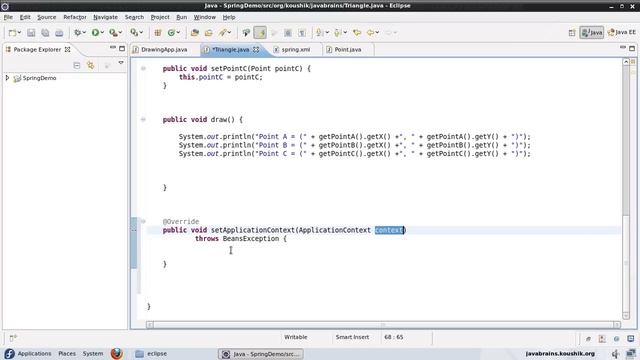
Task: Click the Run Last Tool coverage icon
Action: 113,33
